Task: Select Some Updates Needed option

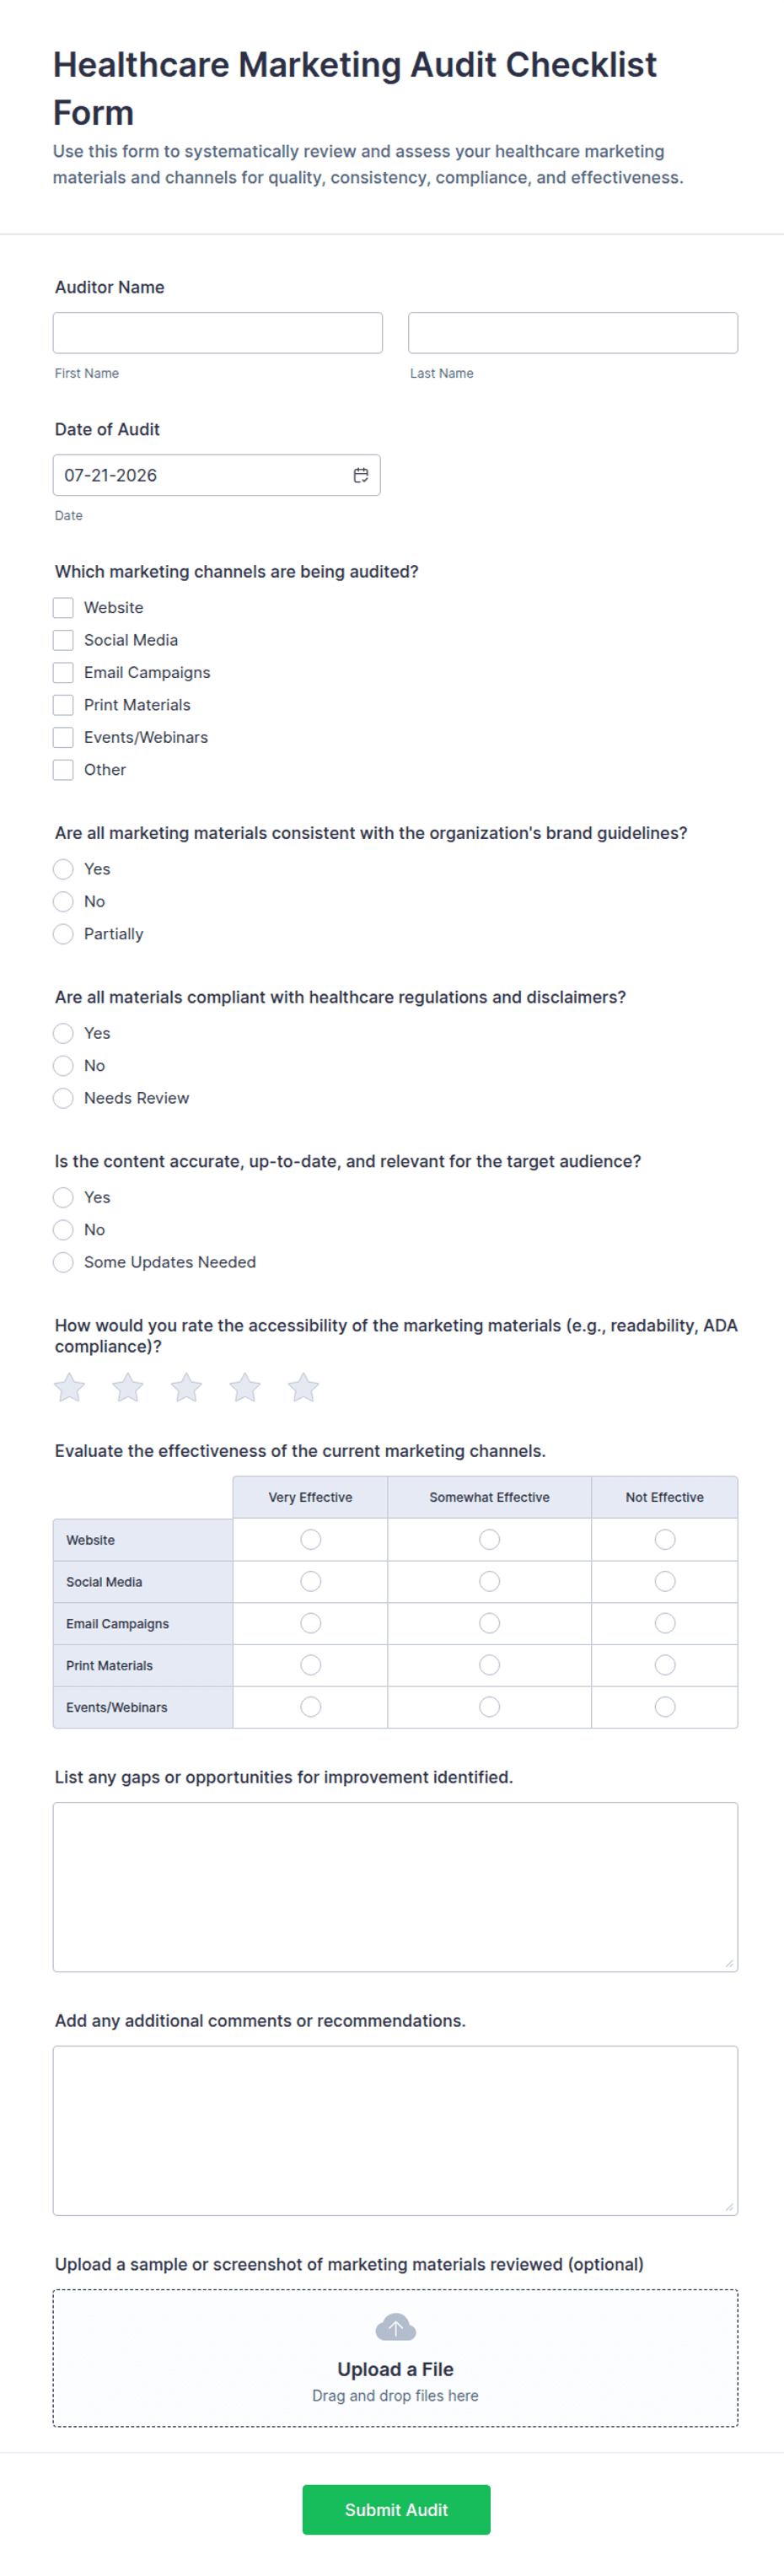Action: [x=63, y=1262]
